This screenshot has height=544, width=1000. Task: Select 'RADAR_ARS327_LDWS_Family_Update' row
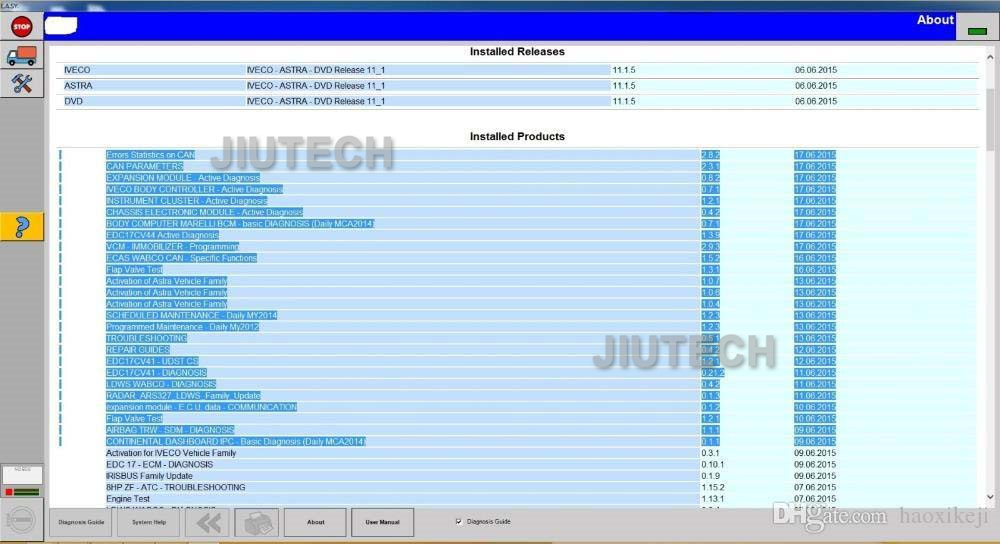[x=517, y=396]
